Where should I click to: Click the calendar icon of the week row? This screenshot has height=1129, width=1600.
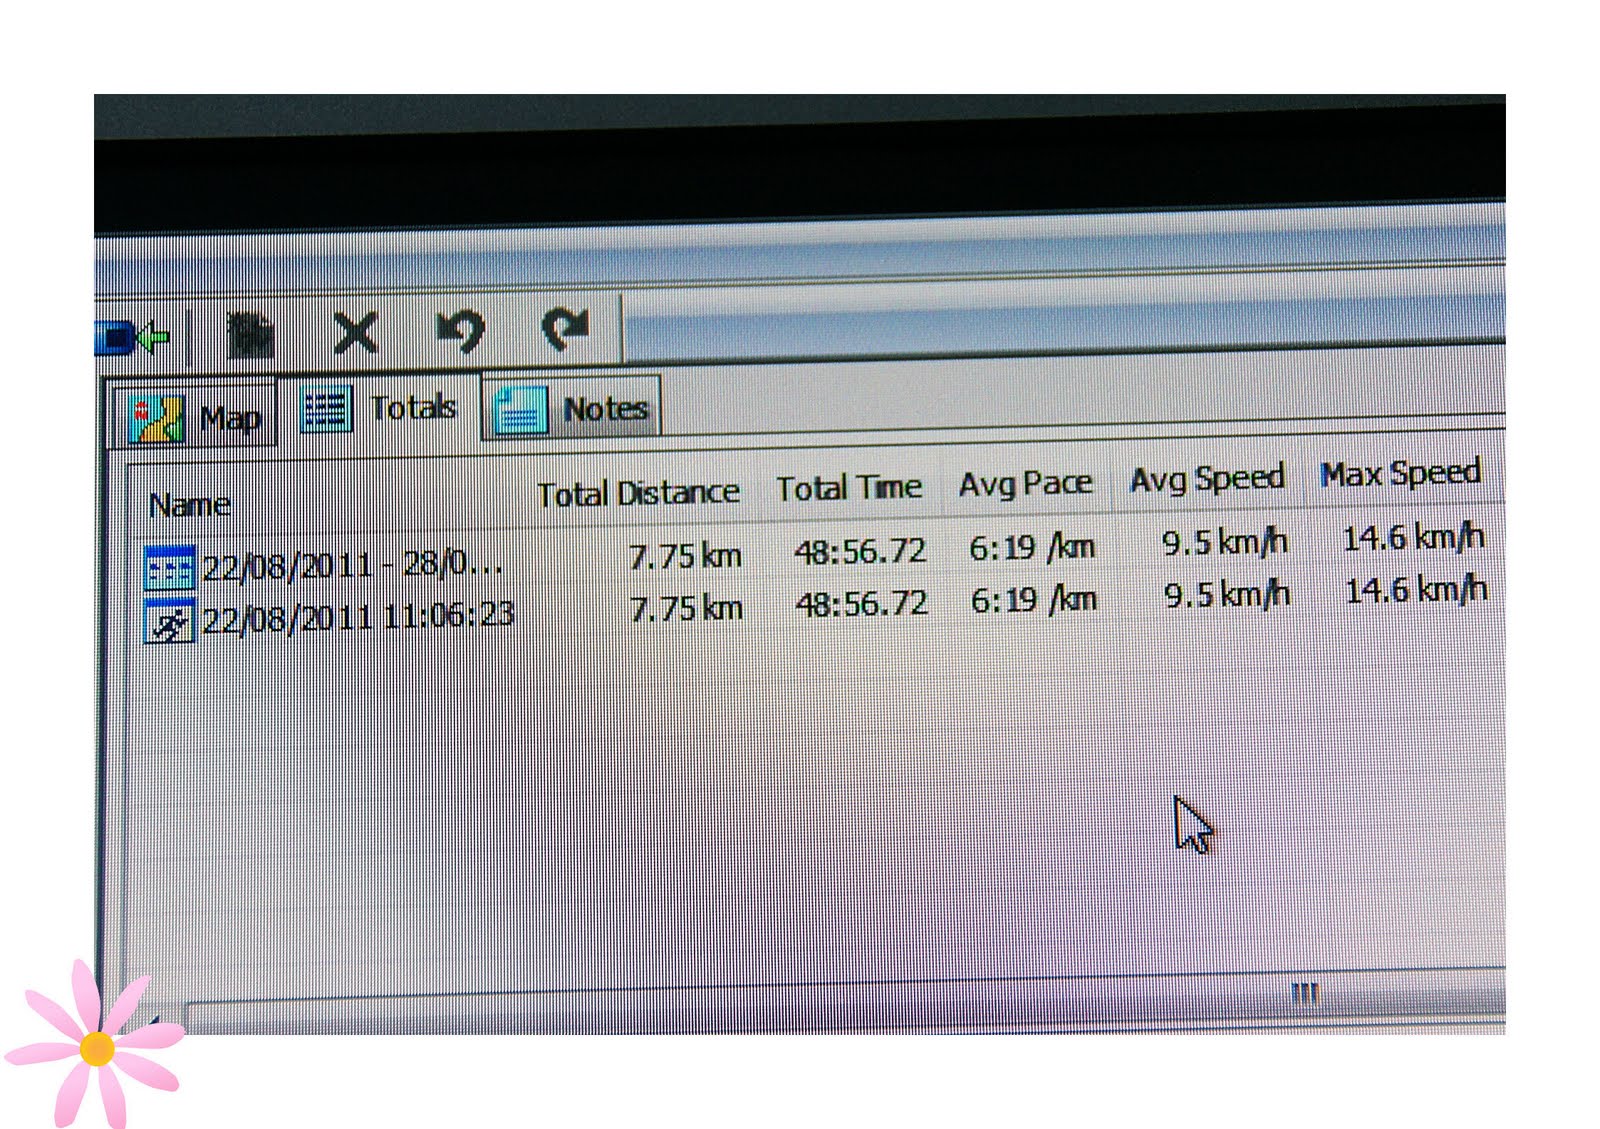tap(169, 568)
